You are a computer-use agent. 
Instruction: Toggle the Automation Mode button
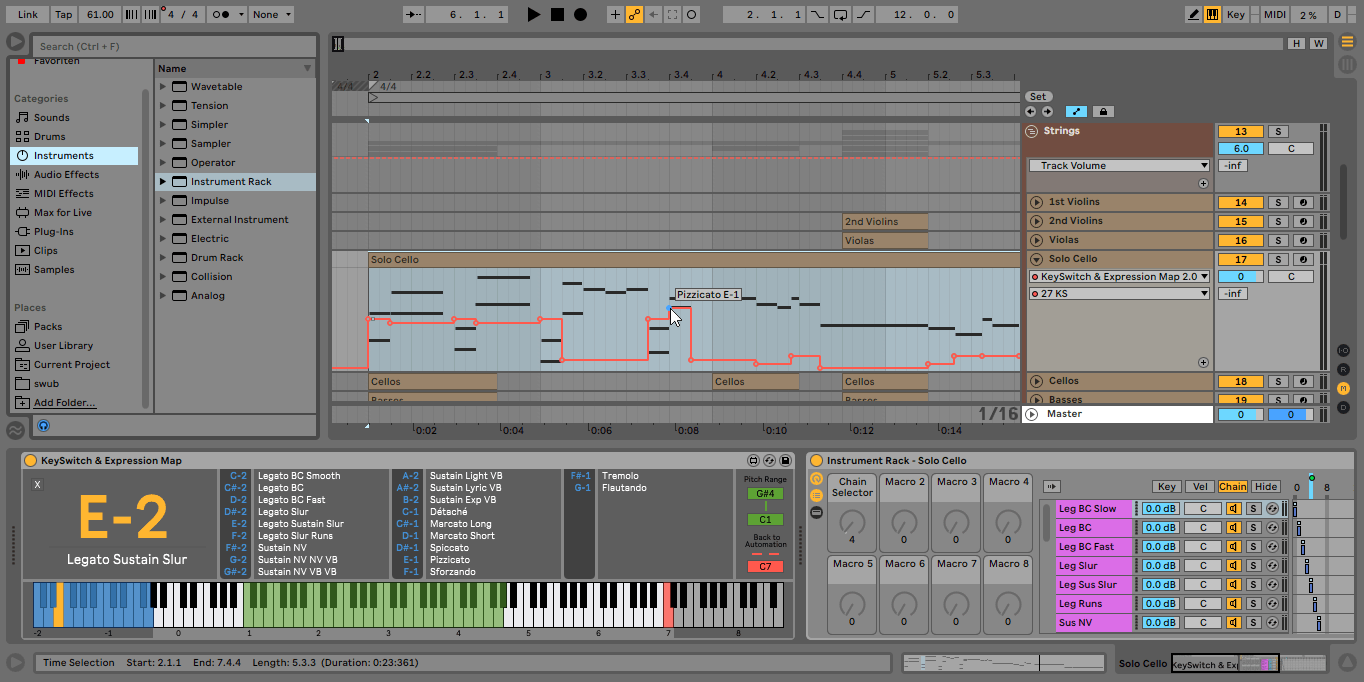(1076, 112)
